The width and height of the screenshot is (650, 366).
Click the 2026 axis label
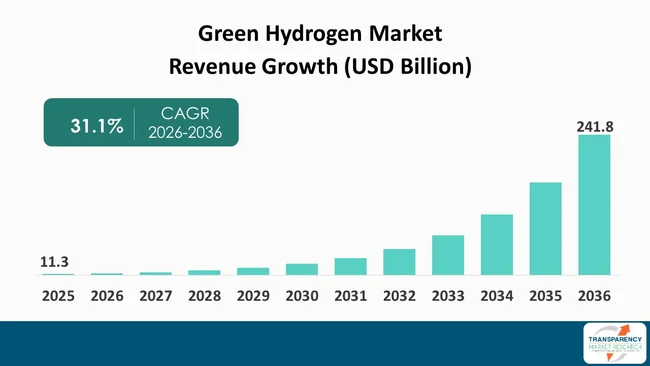tap(107, 296)
